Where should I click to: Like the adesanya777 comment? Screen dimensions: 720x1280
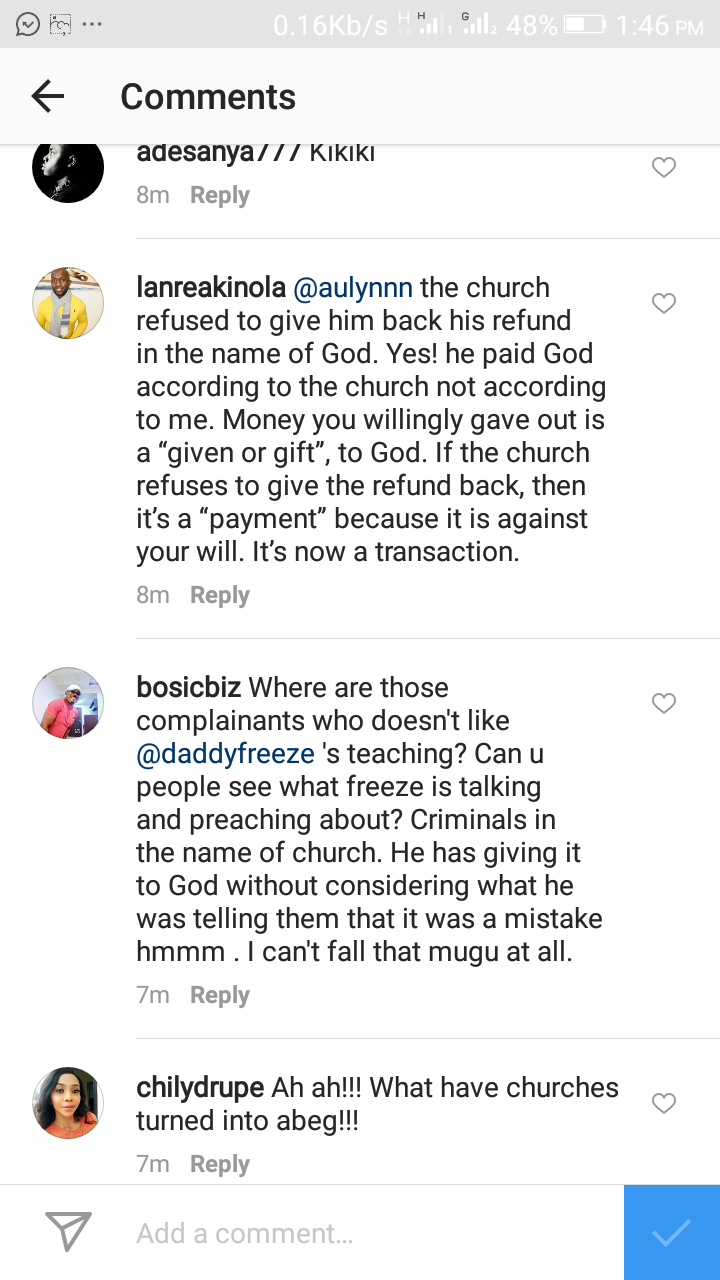pyautogui.click(x=664, y=168)
